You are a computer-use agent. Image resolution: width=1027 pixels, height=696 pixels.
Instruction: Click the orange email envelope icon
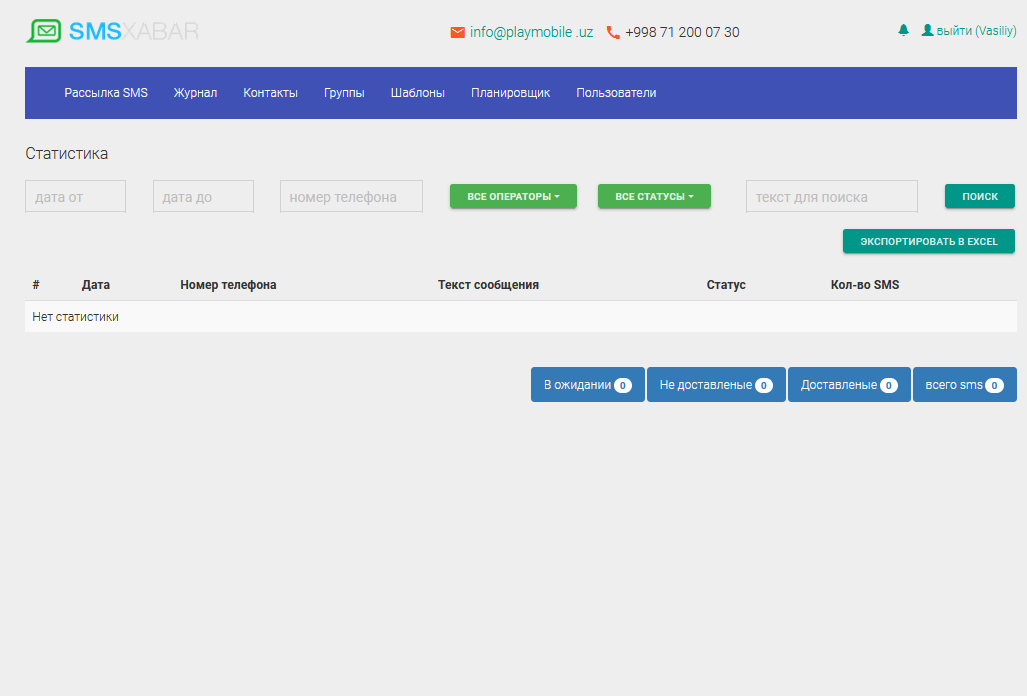point(457,32)
